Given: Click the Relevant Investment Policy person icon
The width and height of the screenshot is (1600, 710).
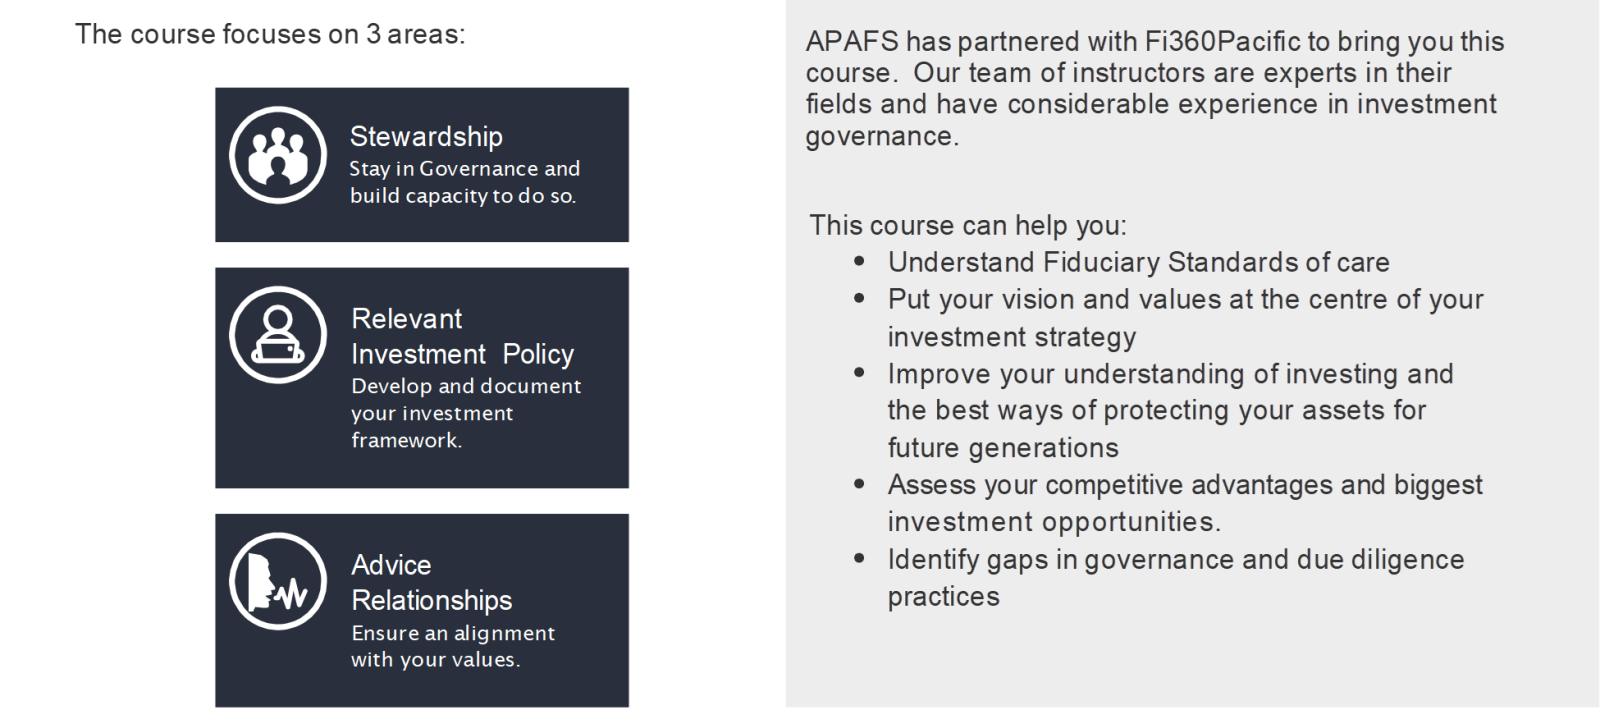Looking at the screenshot, I should [x=277, y=335].
